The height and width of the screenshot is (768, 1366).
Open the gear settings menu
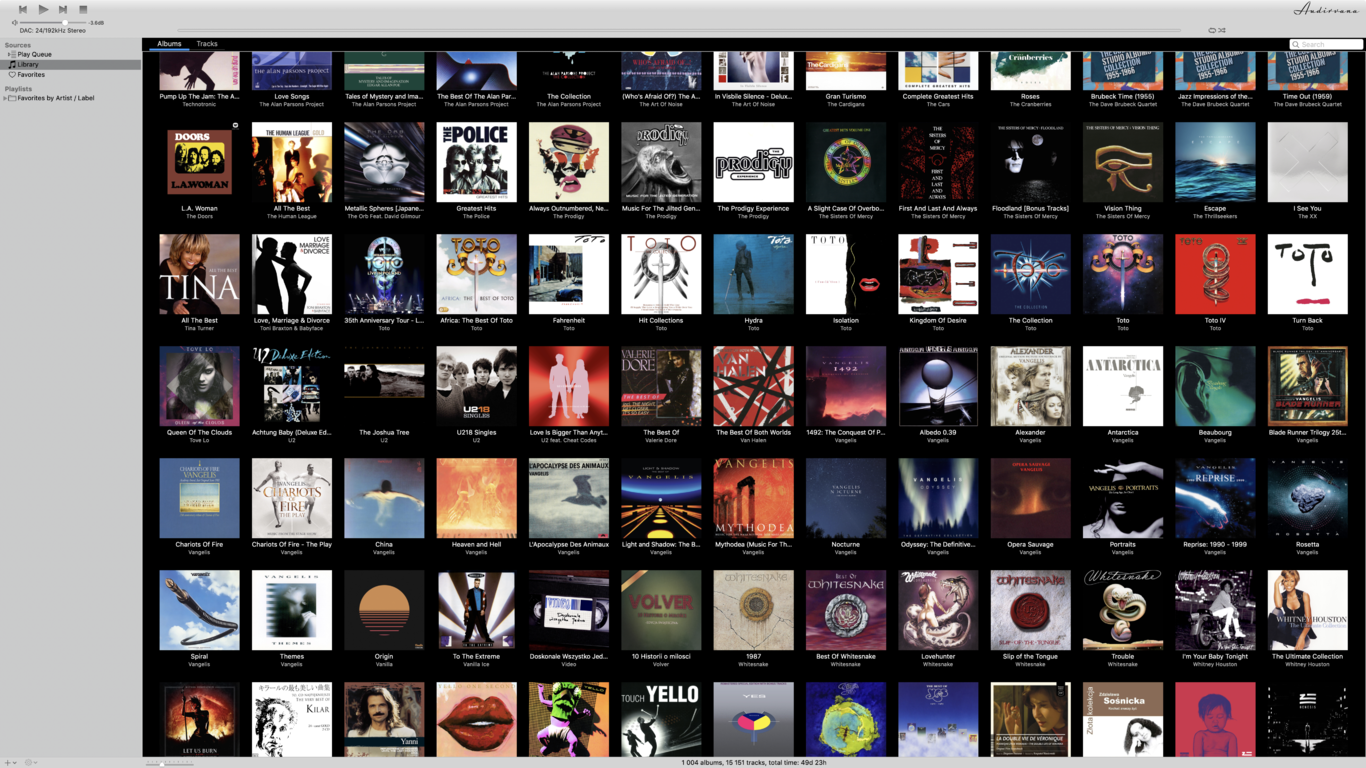point(31,763)
